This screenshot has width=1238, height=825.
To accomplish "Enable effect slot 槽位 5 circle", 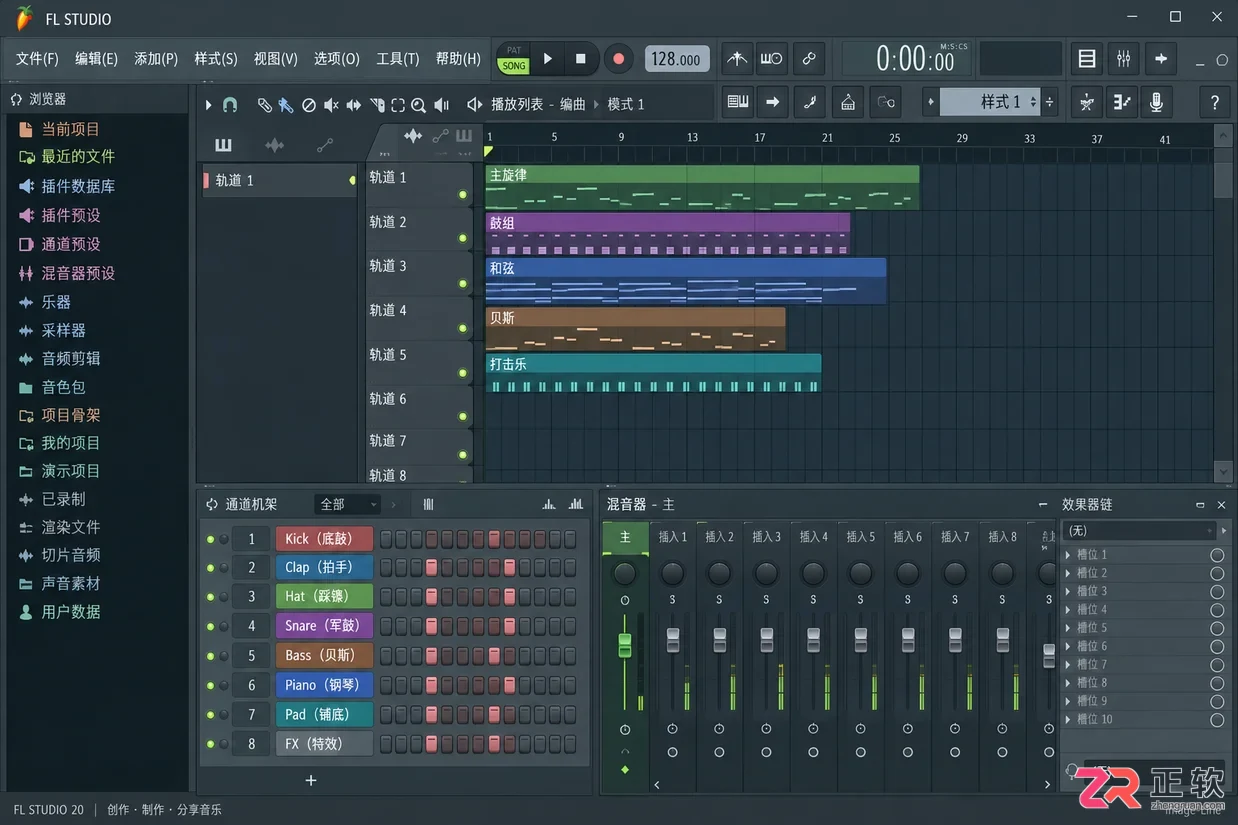I will (x=1217, y=628).
